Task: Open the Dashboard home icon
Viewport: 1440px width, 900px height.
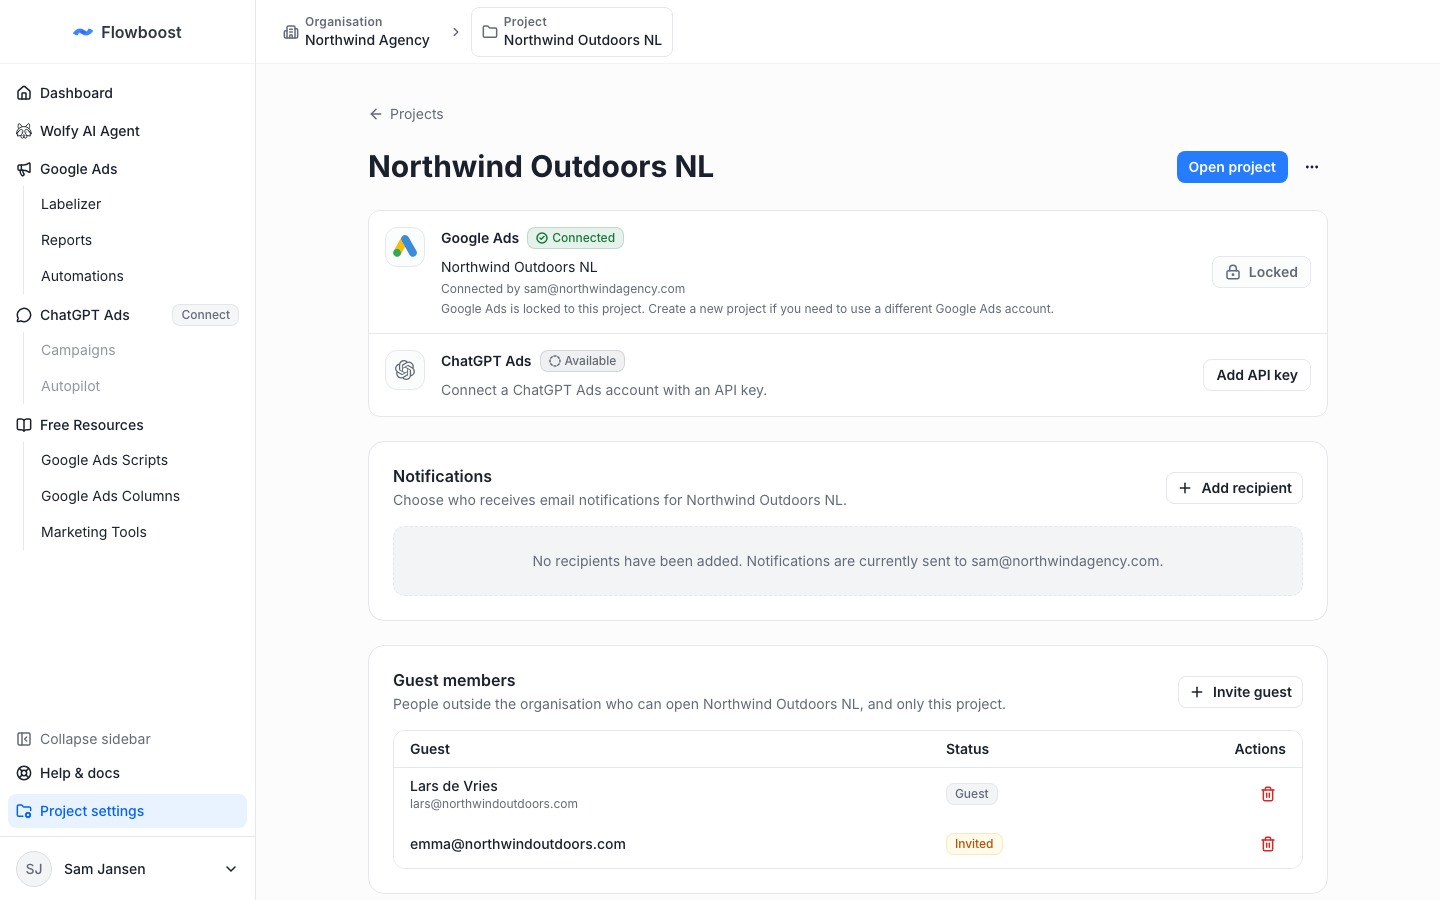Action: point(24,93)
